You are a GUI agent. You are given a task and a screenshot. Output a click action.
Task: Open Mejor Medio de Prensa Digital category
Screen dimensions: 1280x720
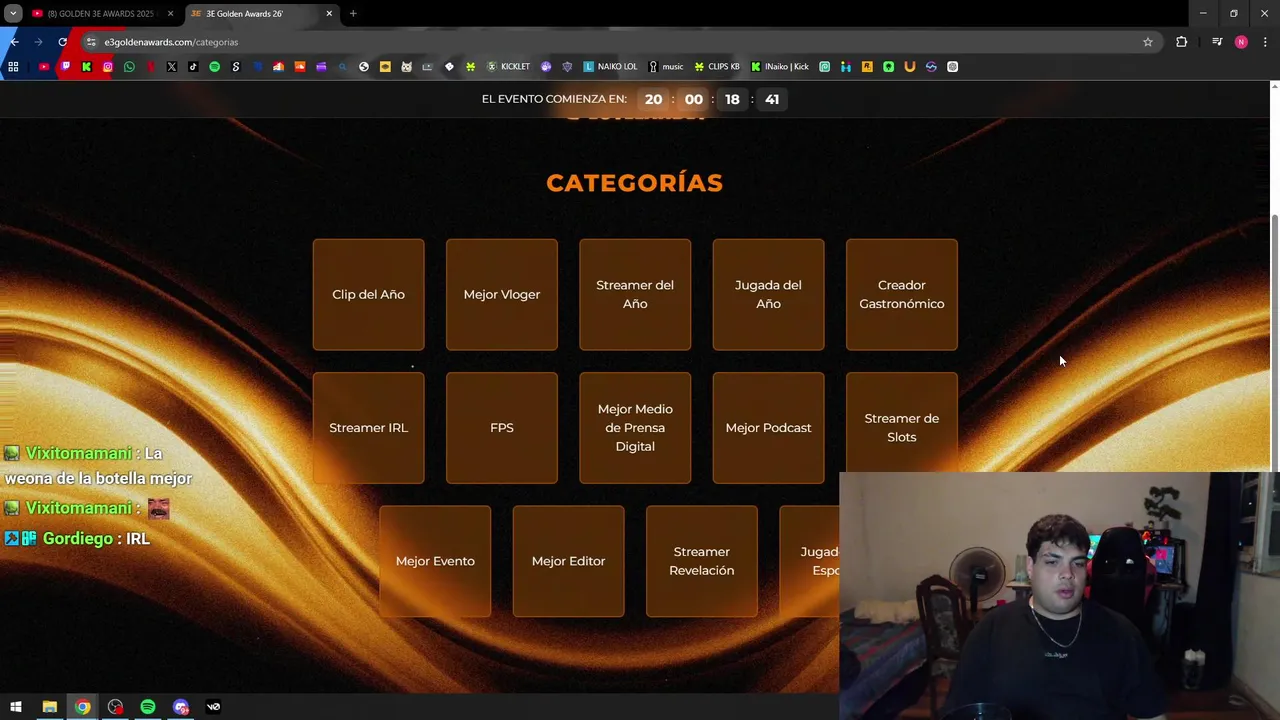pos(635,428)
